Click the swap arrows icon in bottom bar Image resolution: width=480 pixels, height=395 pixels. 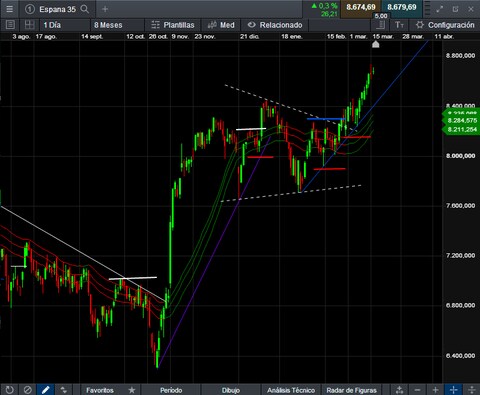tap(63, 390)
